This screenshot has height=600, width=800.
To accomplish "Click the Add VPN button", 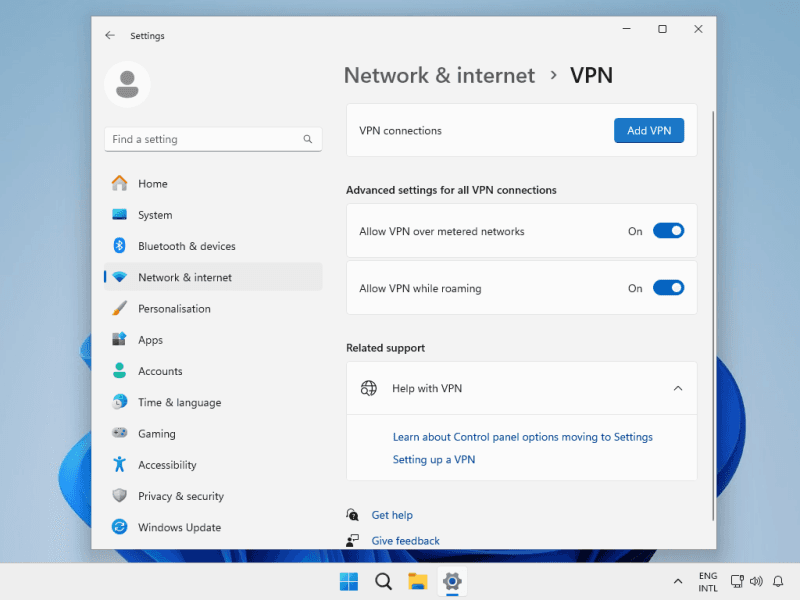I will coord(648,131).
